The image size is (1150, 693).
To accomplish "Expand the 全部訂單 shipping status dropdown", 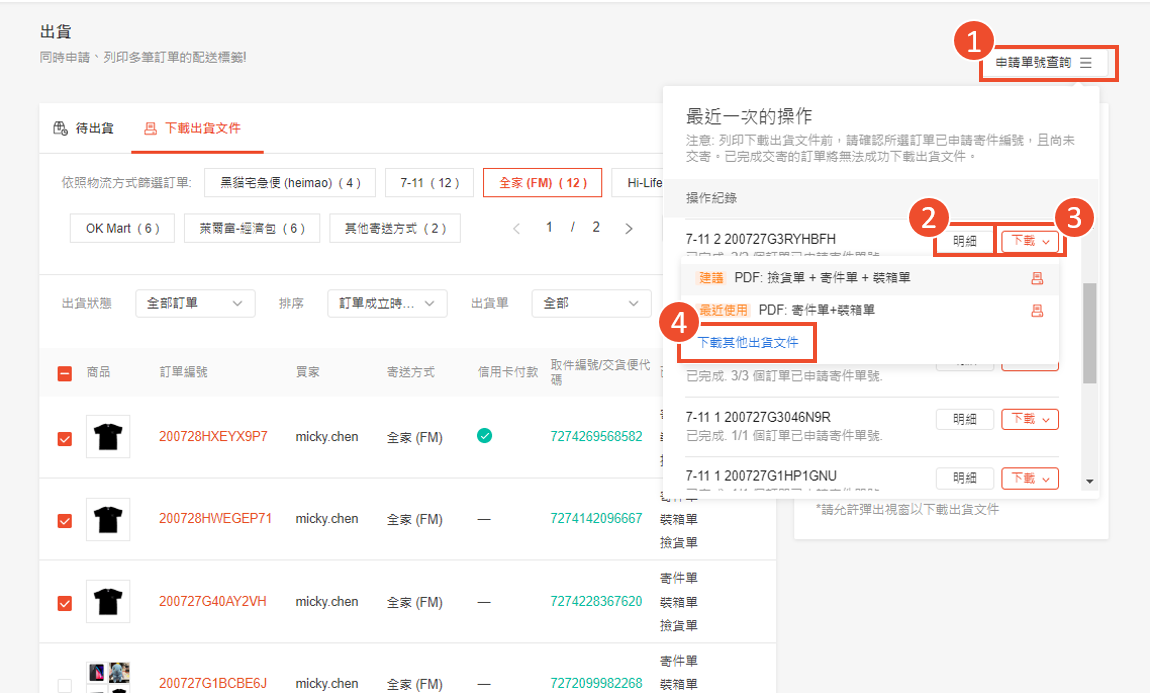I will click(x=194, y=303).
